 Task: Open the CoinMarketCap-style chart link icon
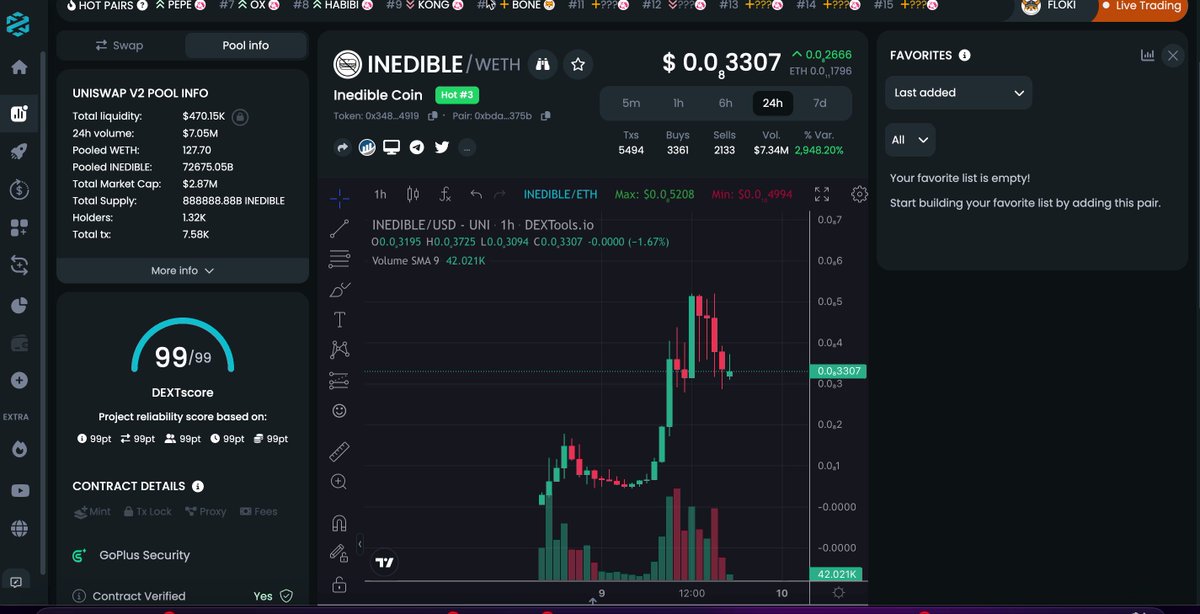pyautogui.click(x=367, y=148)
